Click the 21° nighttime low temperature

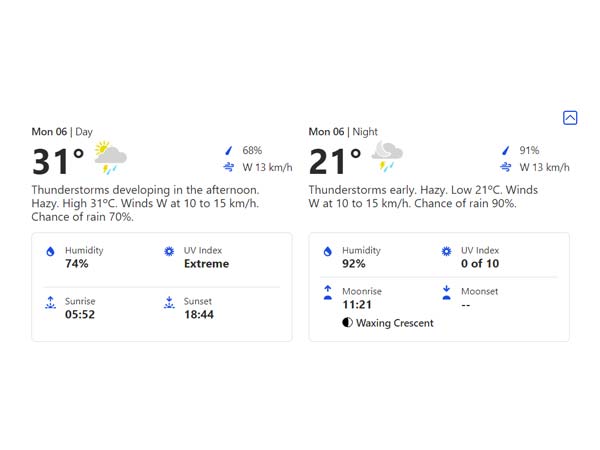335,161
